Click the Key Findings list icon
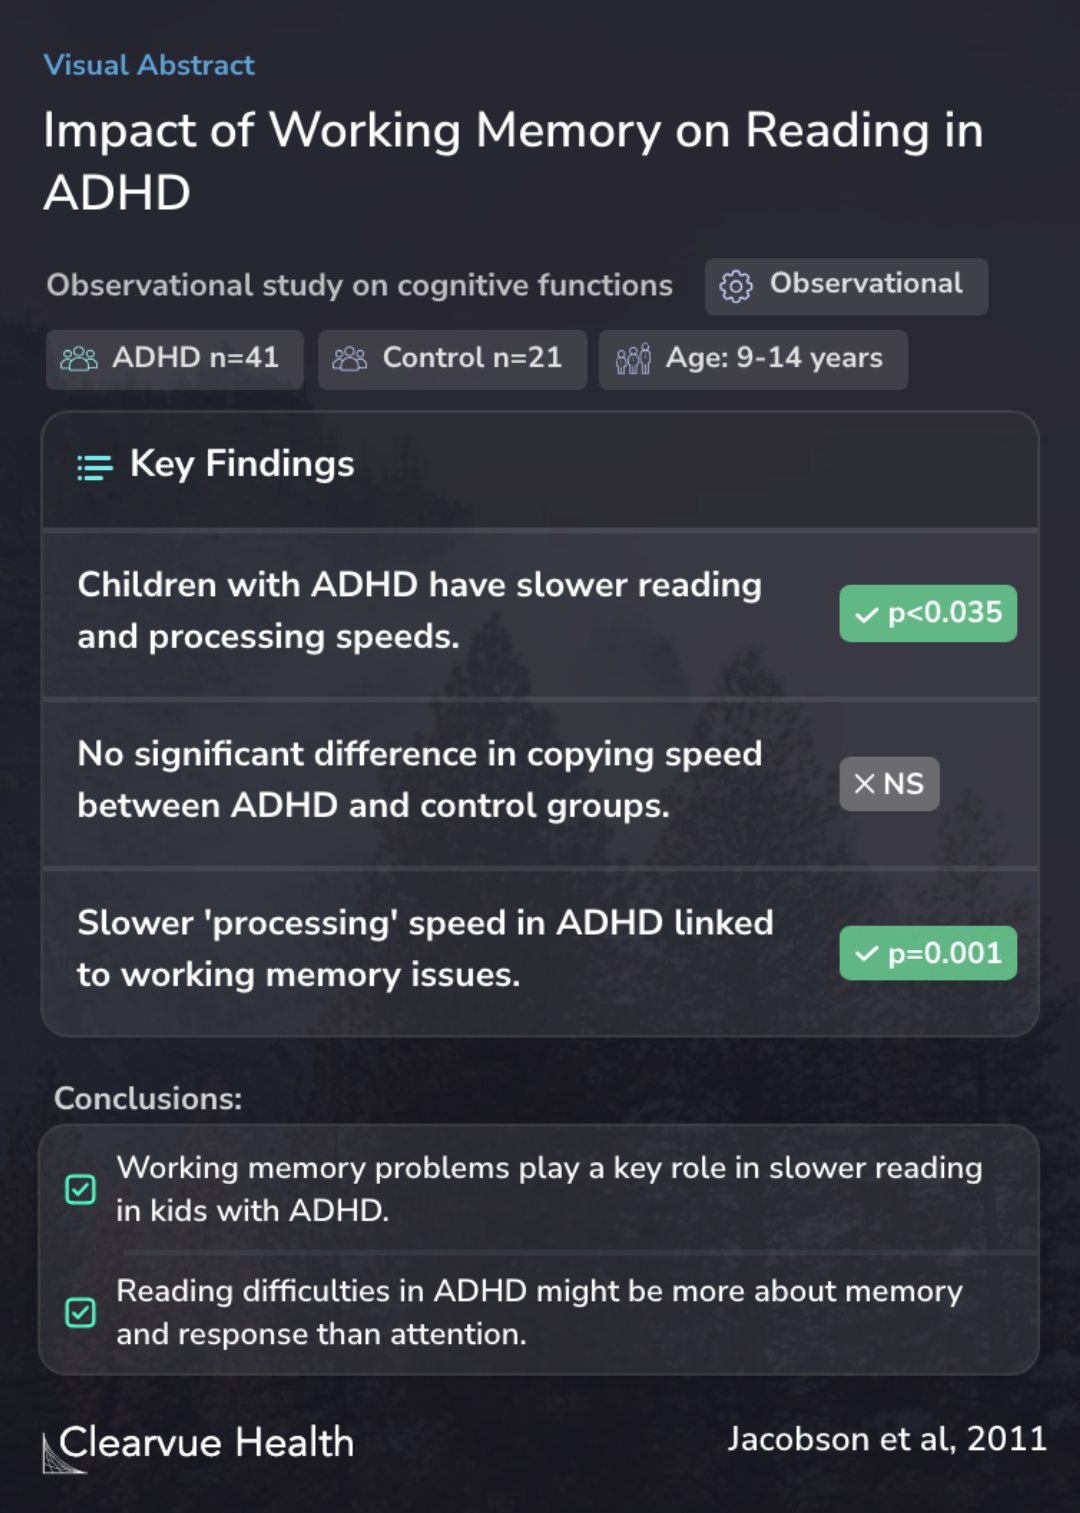 95,467
